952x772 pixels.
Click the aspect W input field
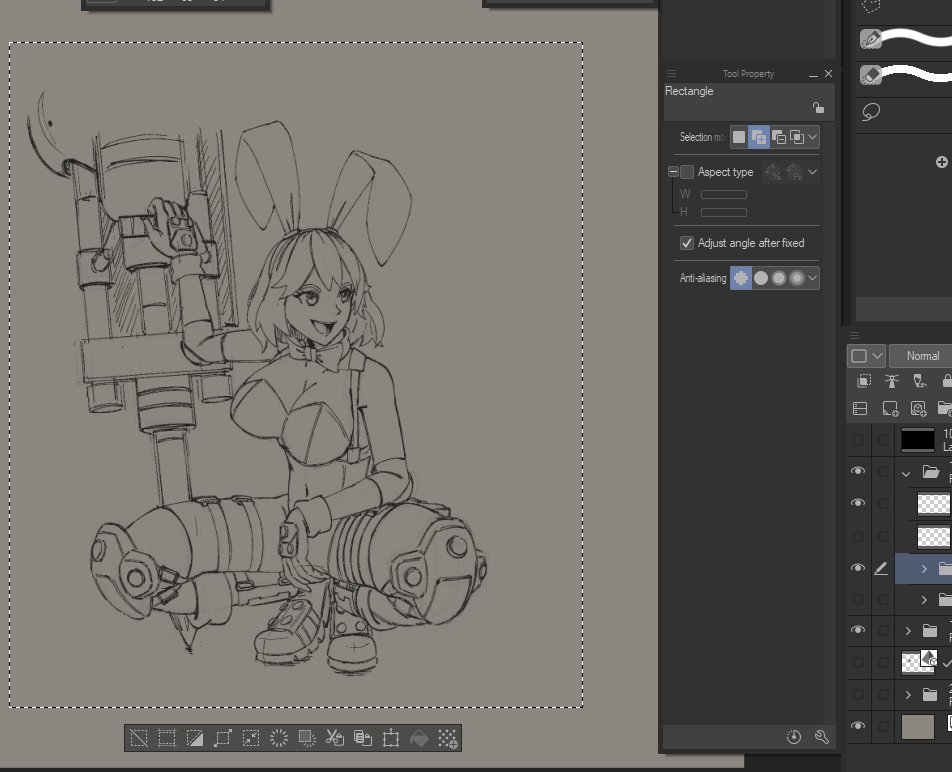(x=724, y=194)
